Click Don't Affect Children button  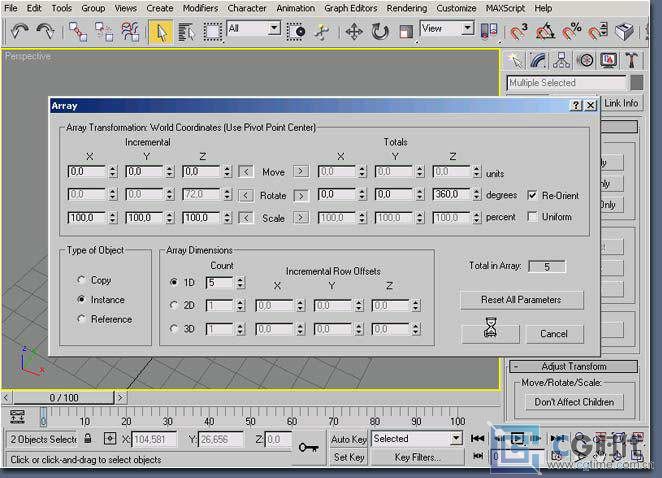574,402
